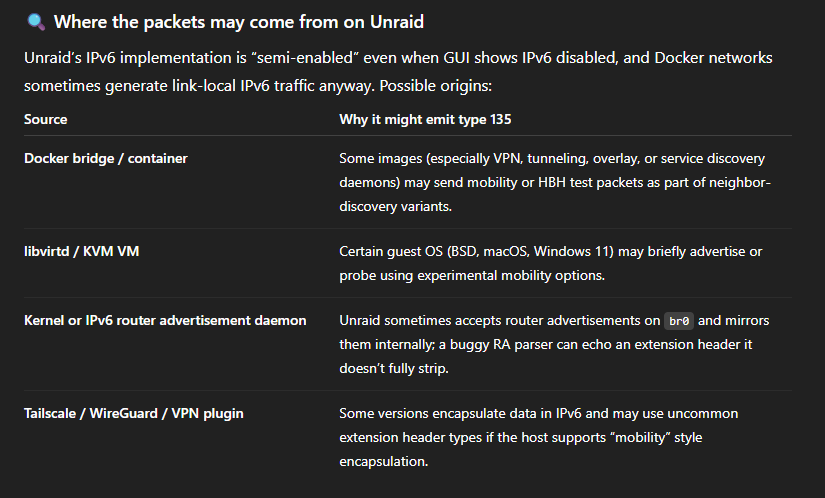Screen dimensions: 825x498
Task: Click 'Tailscale / WireGuard / VPN plugin' cell
Action: point(134,413)
